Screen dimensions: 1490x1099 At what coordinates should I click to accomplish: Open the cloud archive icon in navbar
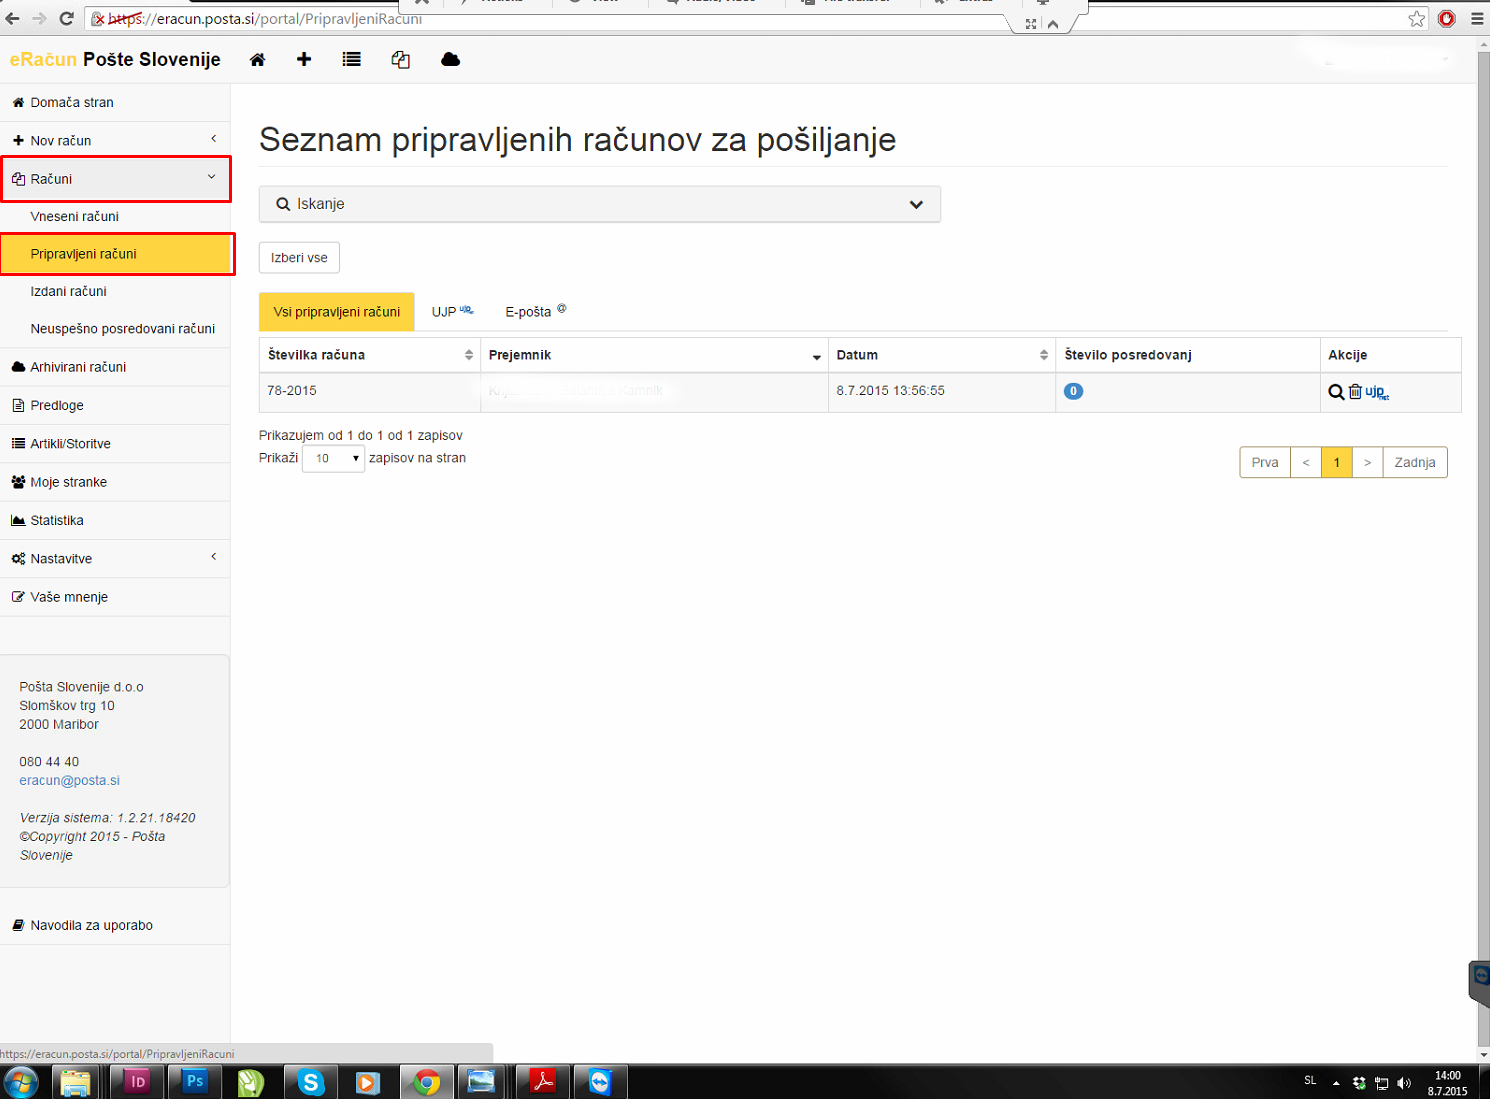pos(450,59)
